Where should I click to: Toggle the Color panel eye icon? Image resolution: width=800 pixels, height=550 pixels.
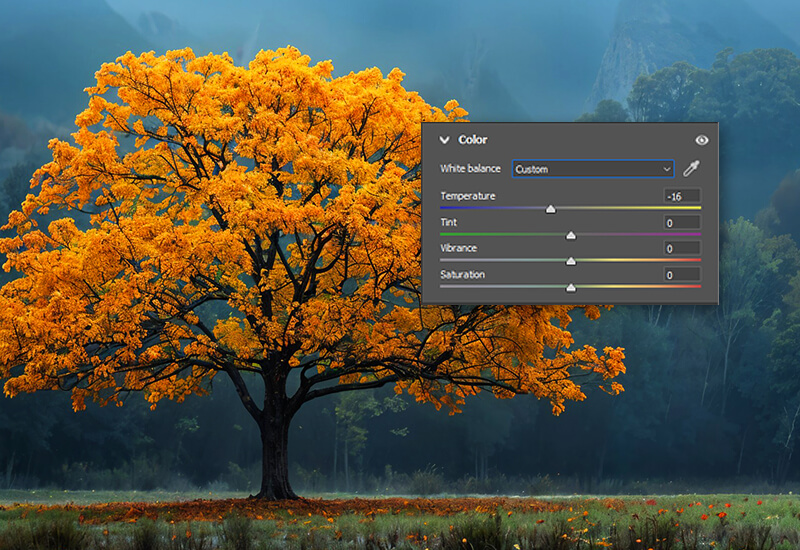coord(701,140)
